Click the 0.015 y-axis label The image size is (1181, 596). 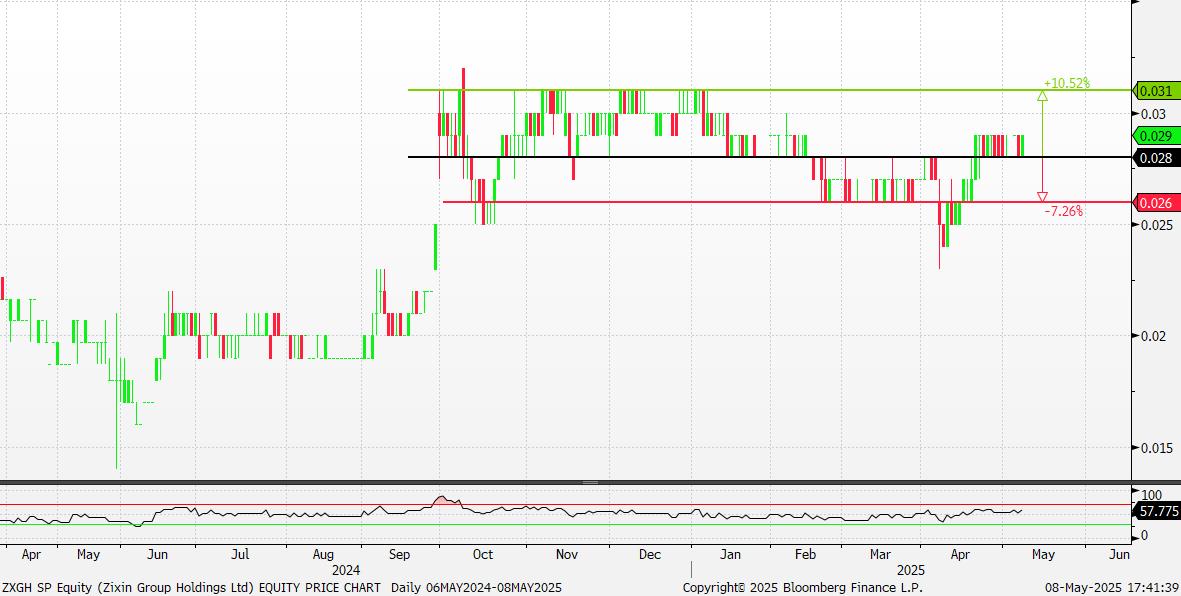[1156, 448]
